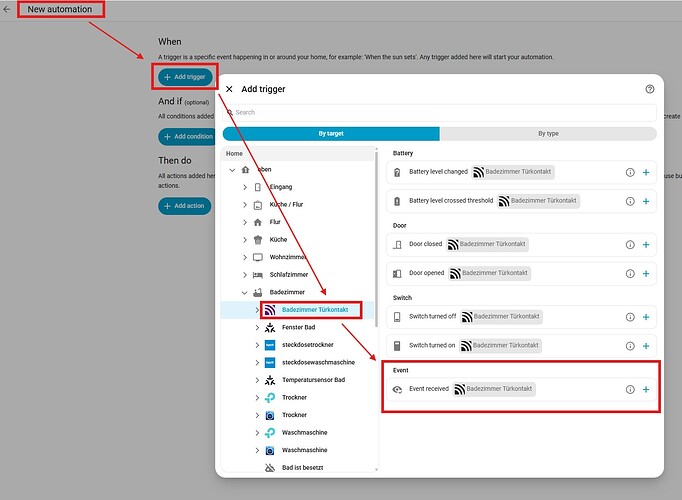682x500 pixels.
Task: Select Schlafzimmer in the tree
Action: pyautogui.click(x=288, y=275)
